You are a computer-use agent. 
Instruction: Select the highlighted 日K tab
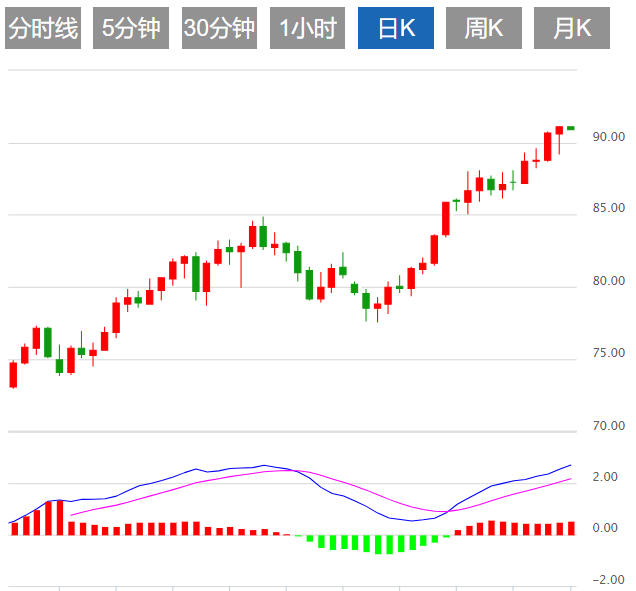[396, 29]
